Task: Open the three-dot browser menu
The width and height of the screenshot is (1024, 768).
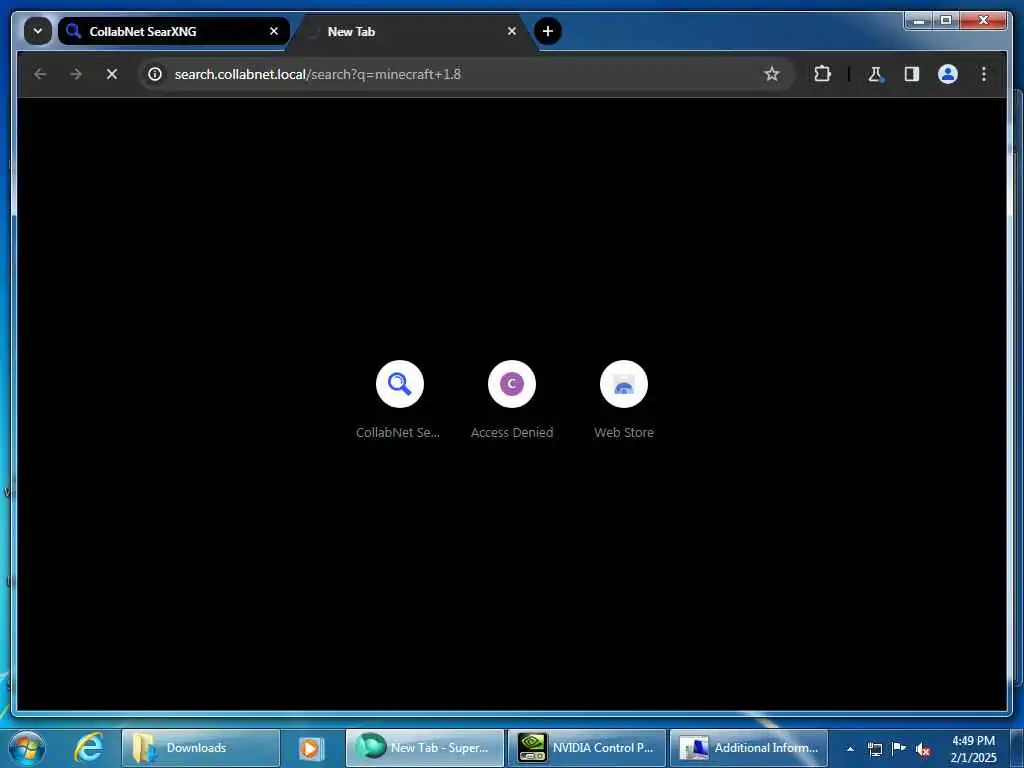Action: tap(984, 74)
